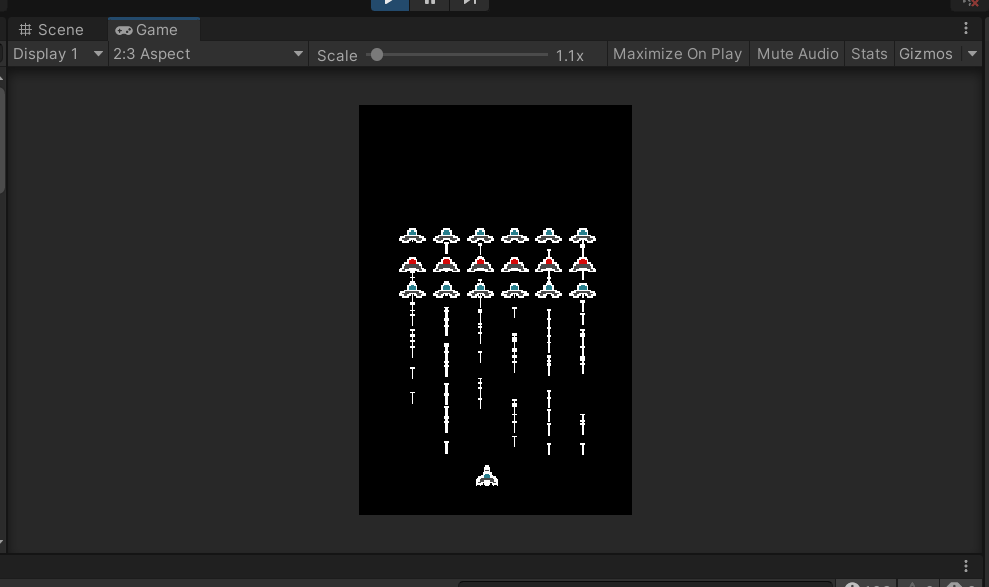This screenshot has height=587, width=989.
Task: Stop play mode with the Play button
Action: (x=390, y=4)
